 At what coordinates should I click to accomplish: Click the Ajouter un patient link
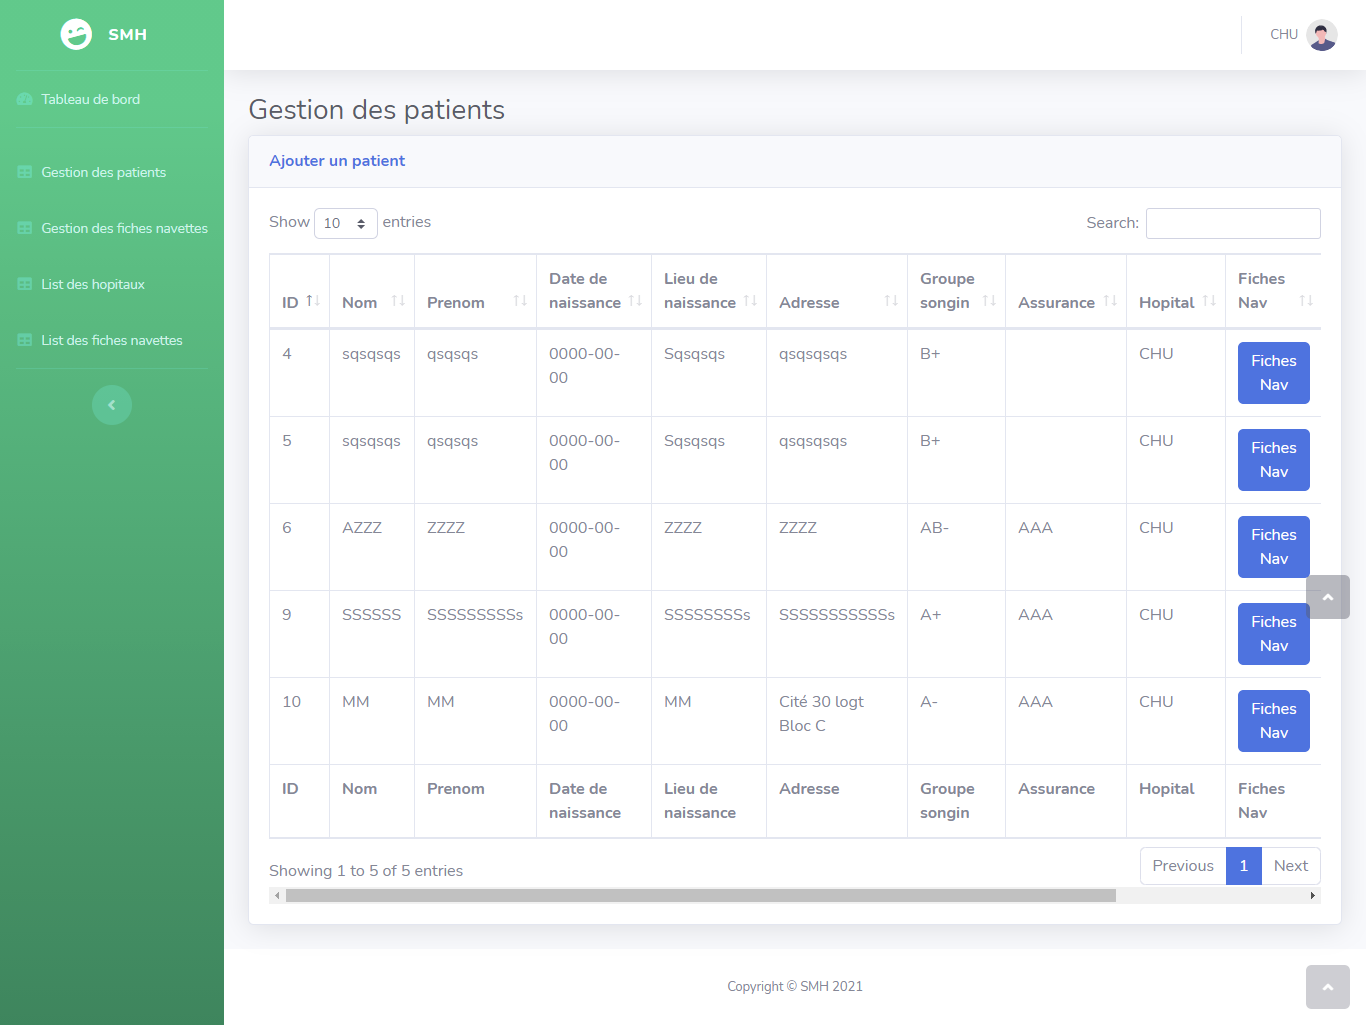[x=337, y=161]
